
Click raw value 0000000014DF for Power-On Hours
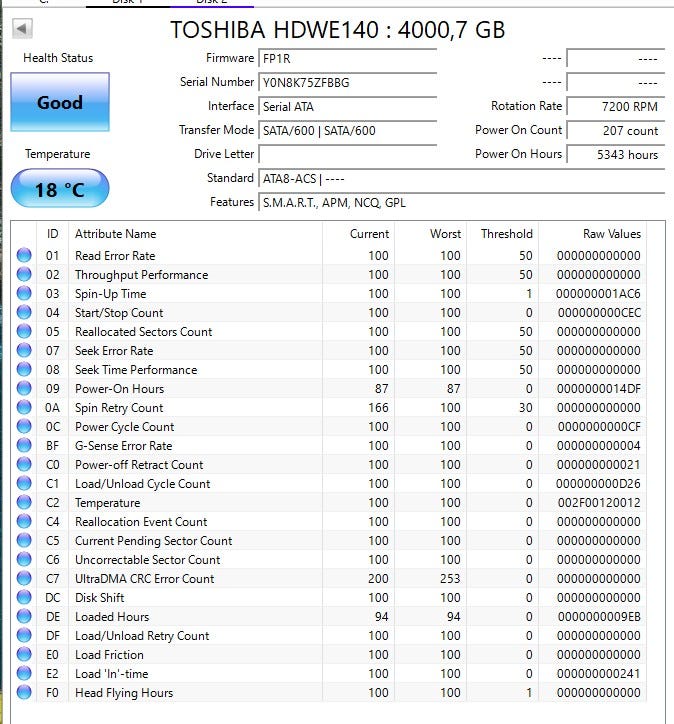599,389
